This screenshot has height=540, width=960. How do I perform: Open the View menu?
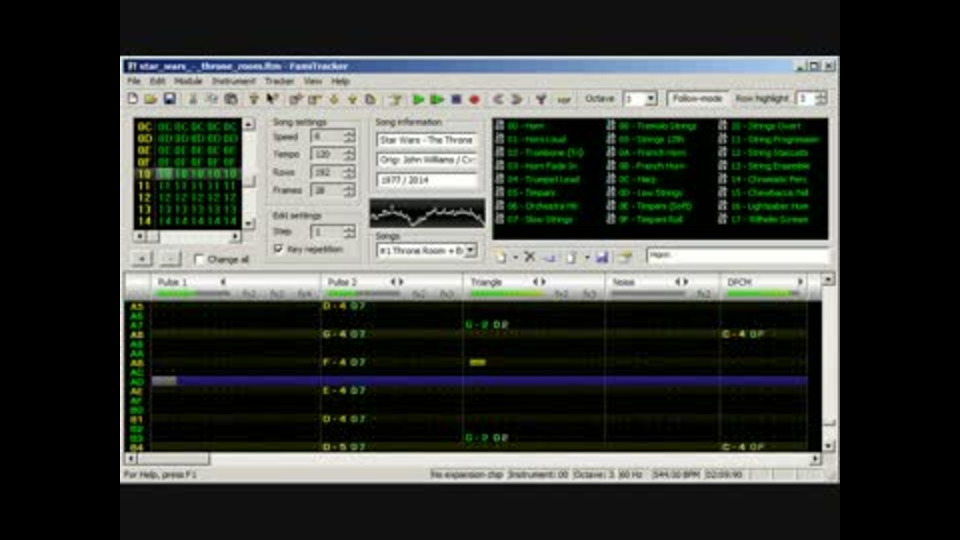312,81
